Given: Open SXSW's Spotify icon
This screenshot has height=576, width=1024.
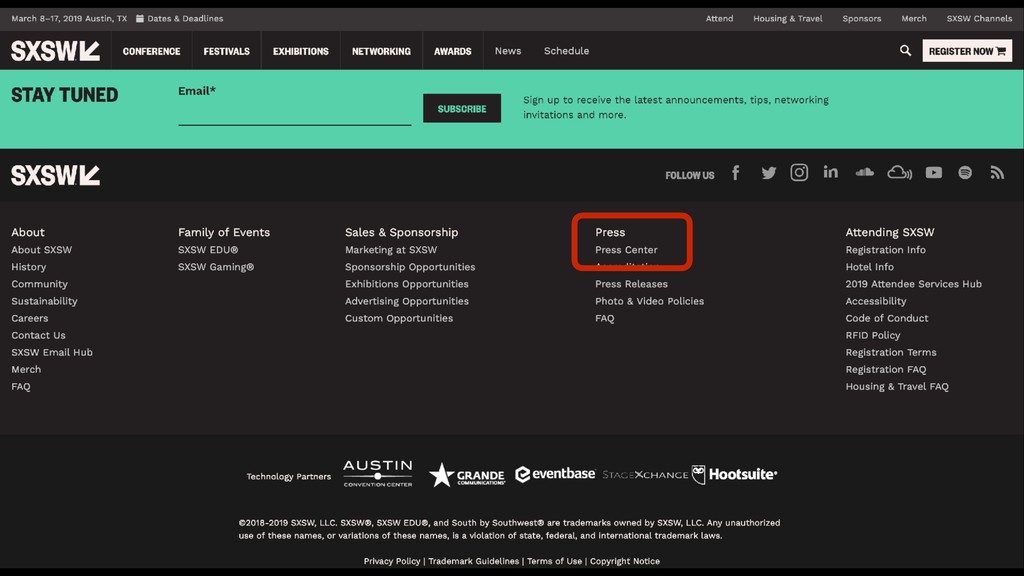Looking at the screenshot, I should coord(965,172).
